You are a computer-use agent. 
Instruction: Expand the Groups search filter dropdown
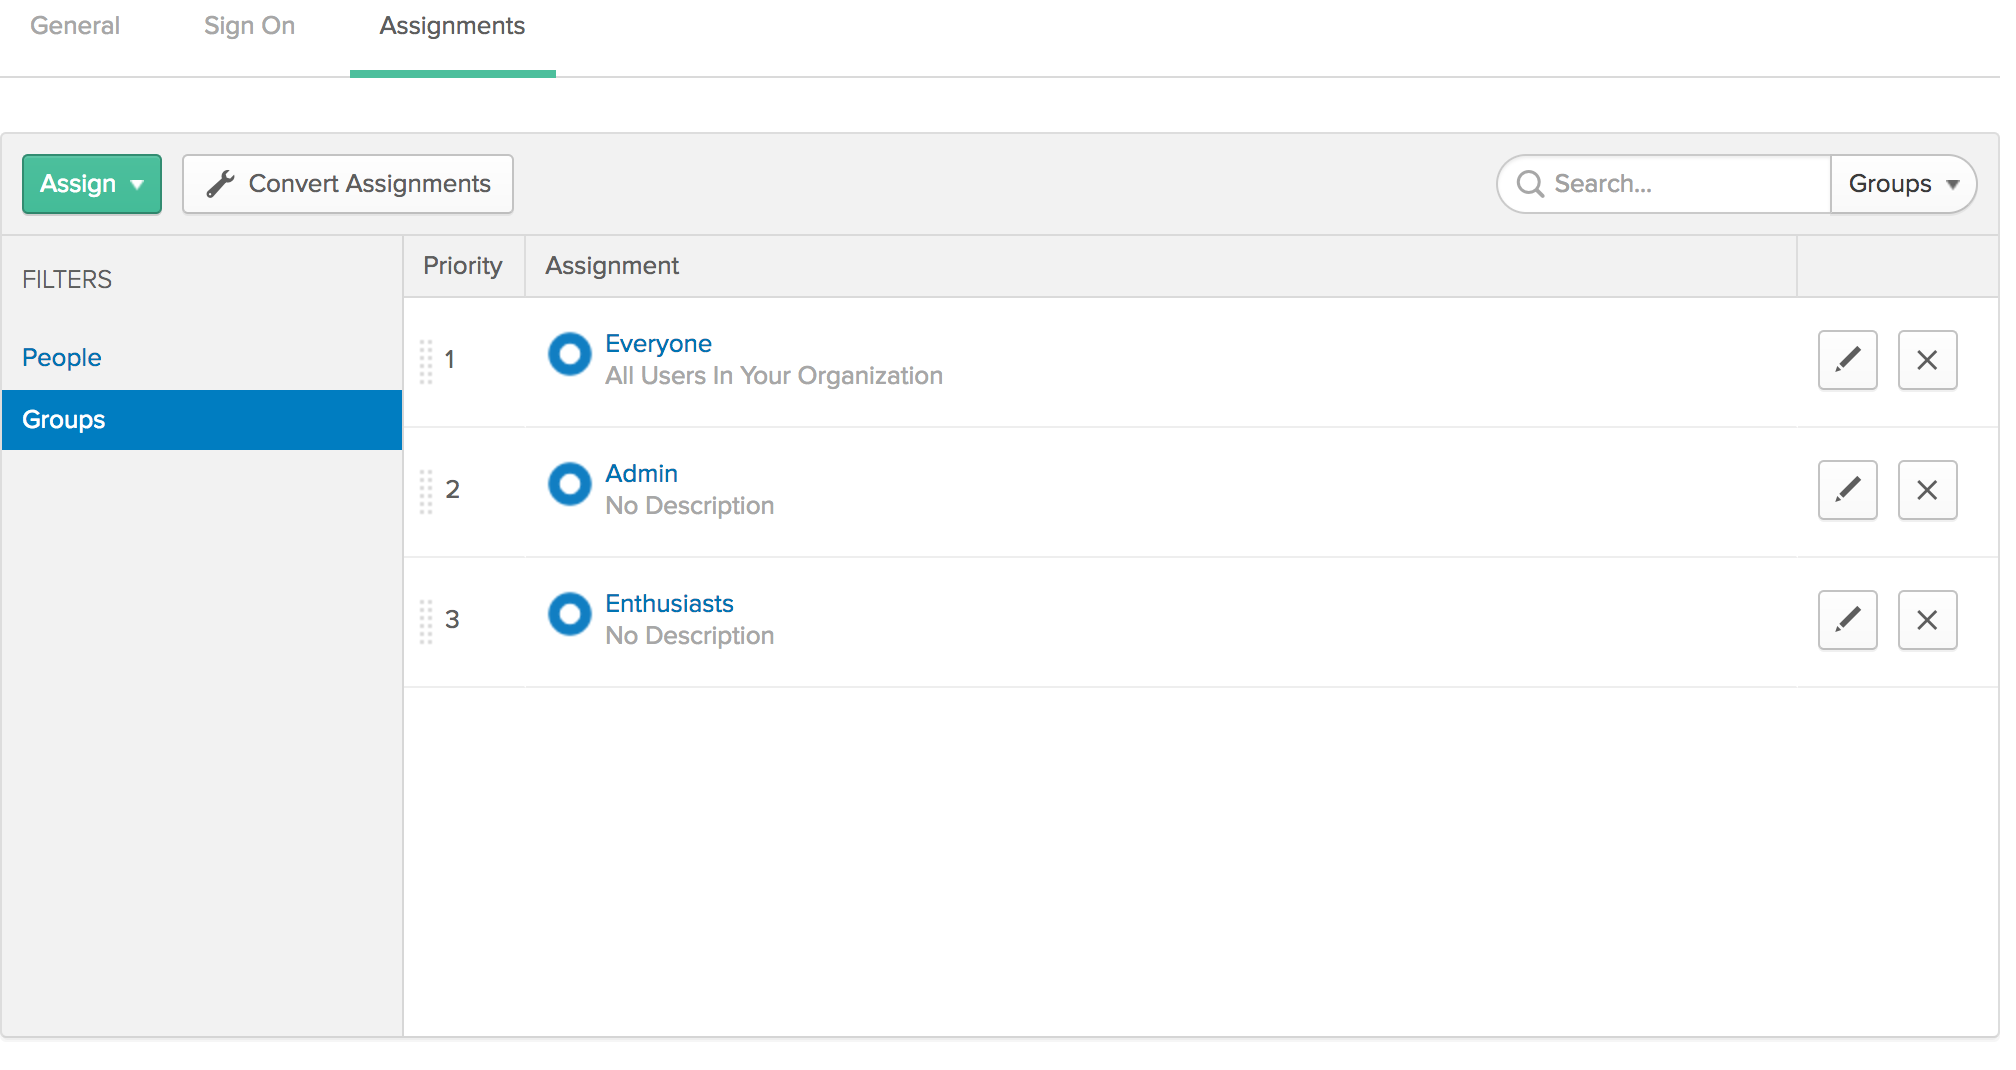[x=1902, y=184]
